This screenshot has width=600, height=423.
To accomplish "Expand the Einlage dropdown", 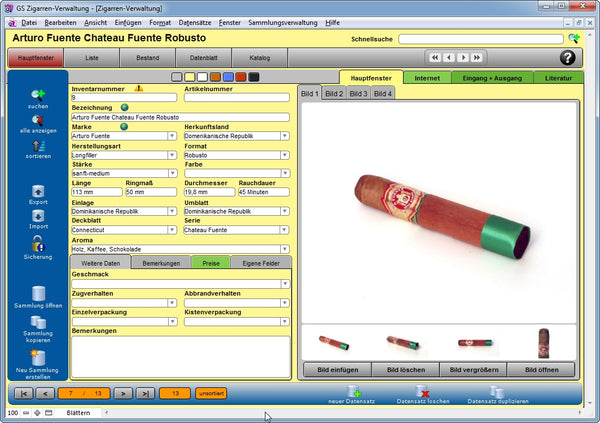I will (x=172, y=211).
